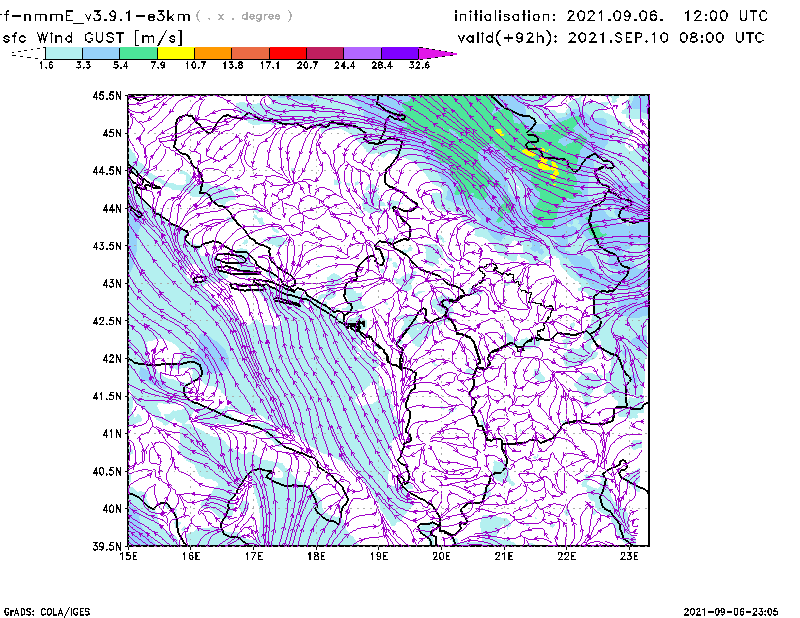Click the GrADS: COLA/IGES credit text

coord(46,612)
